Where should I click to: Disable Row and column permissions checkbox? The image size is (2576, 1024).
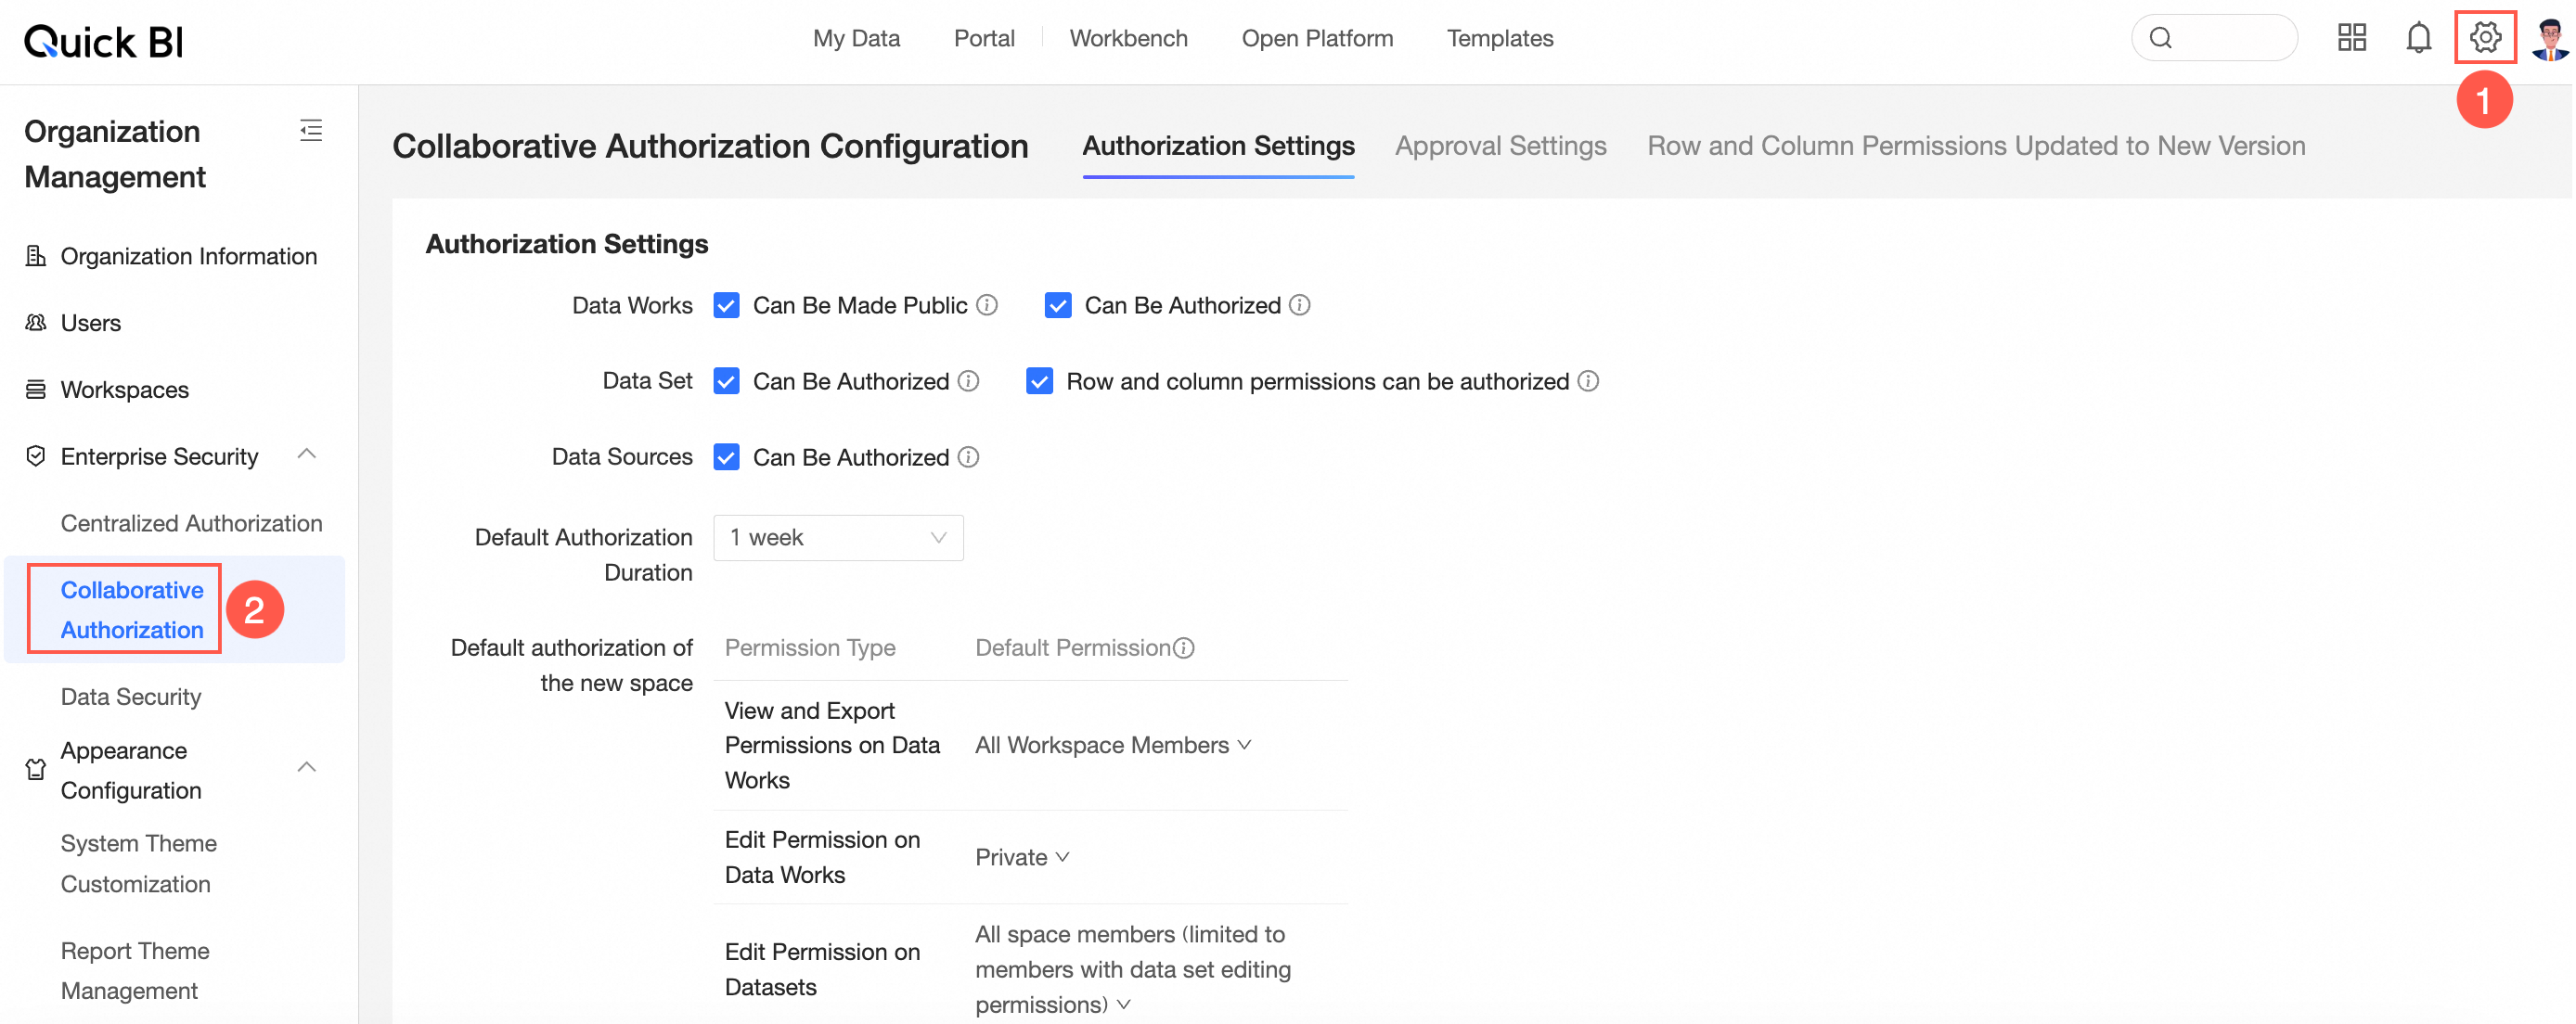[x=1040, y=381]
